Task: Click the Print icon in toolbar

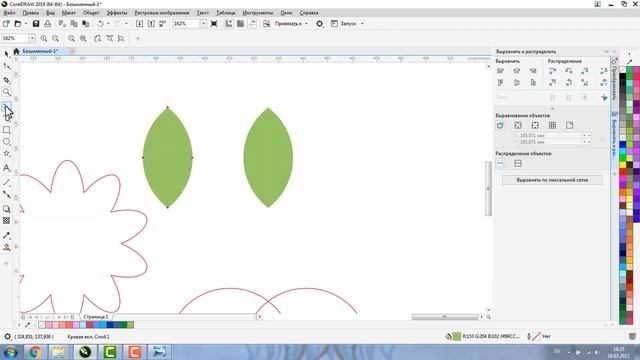Action: [48, 24]
